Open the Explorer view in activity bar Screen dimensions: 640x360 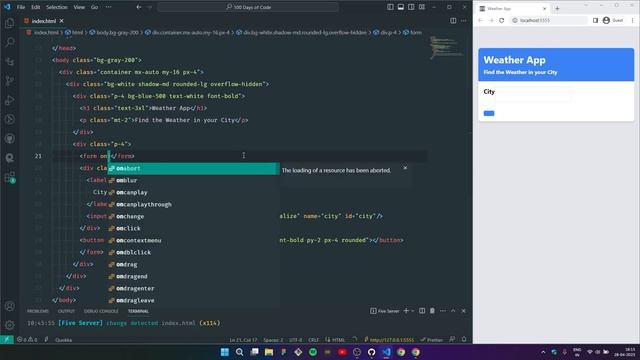9,23
